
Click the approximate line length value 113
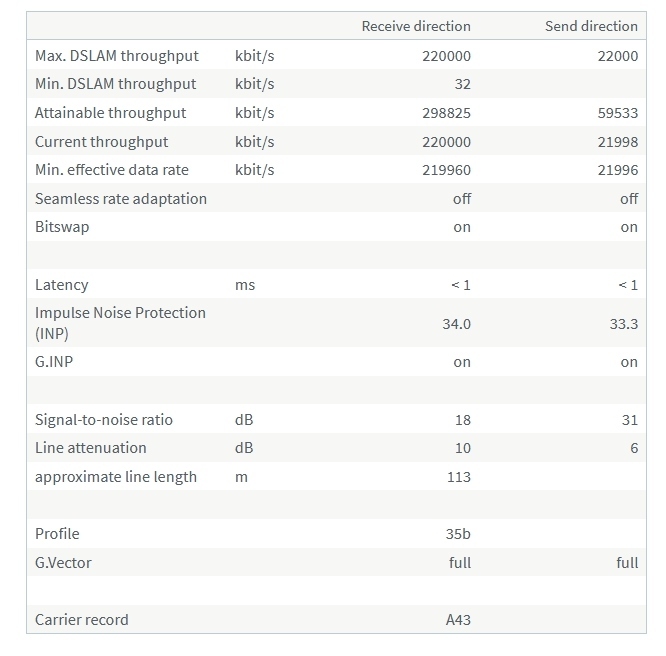459,477
